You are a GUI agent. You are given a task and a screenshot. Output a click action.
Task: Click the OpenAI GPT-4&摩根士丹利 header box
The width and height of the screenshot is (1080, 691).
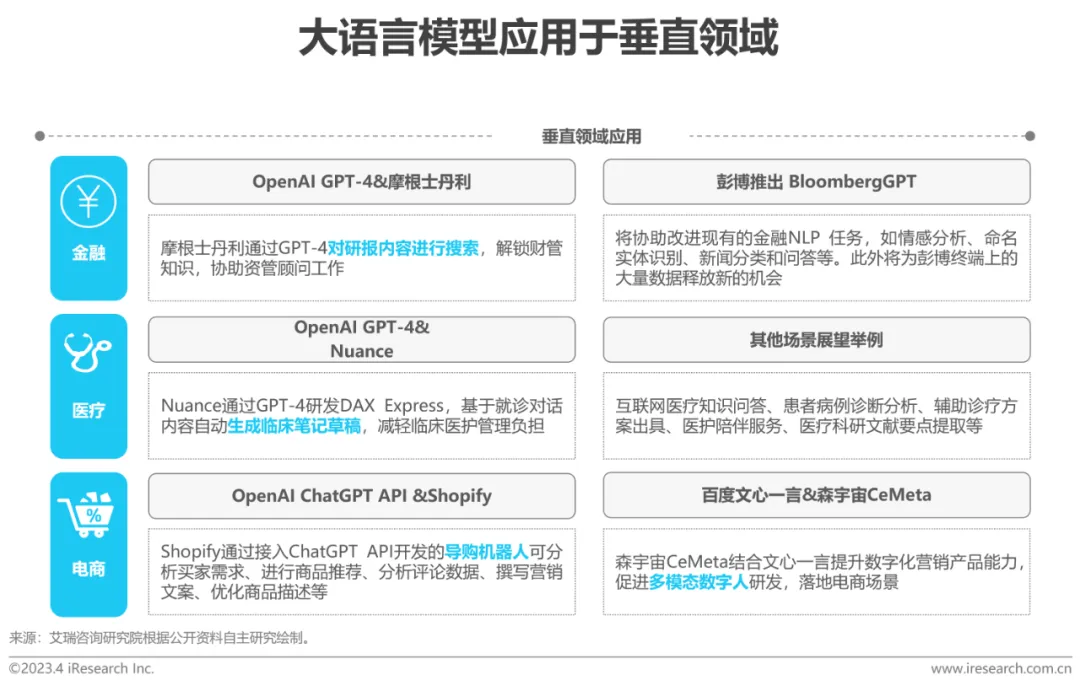362,182
